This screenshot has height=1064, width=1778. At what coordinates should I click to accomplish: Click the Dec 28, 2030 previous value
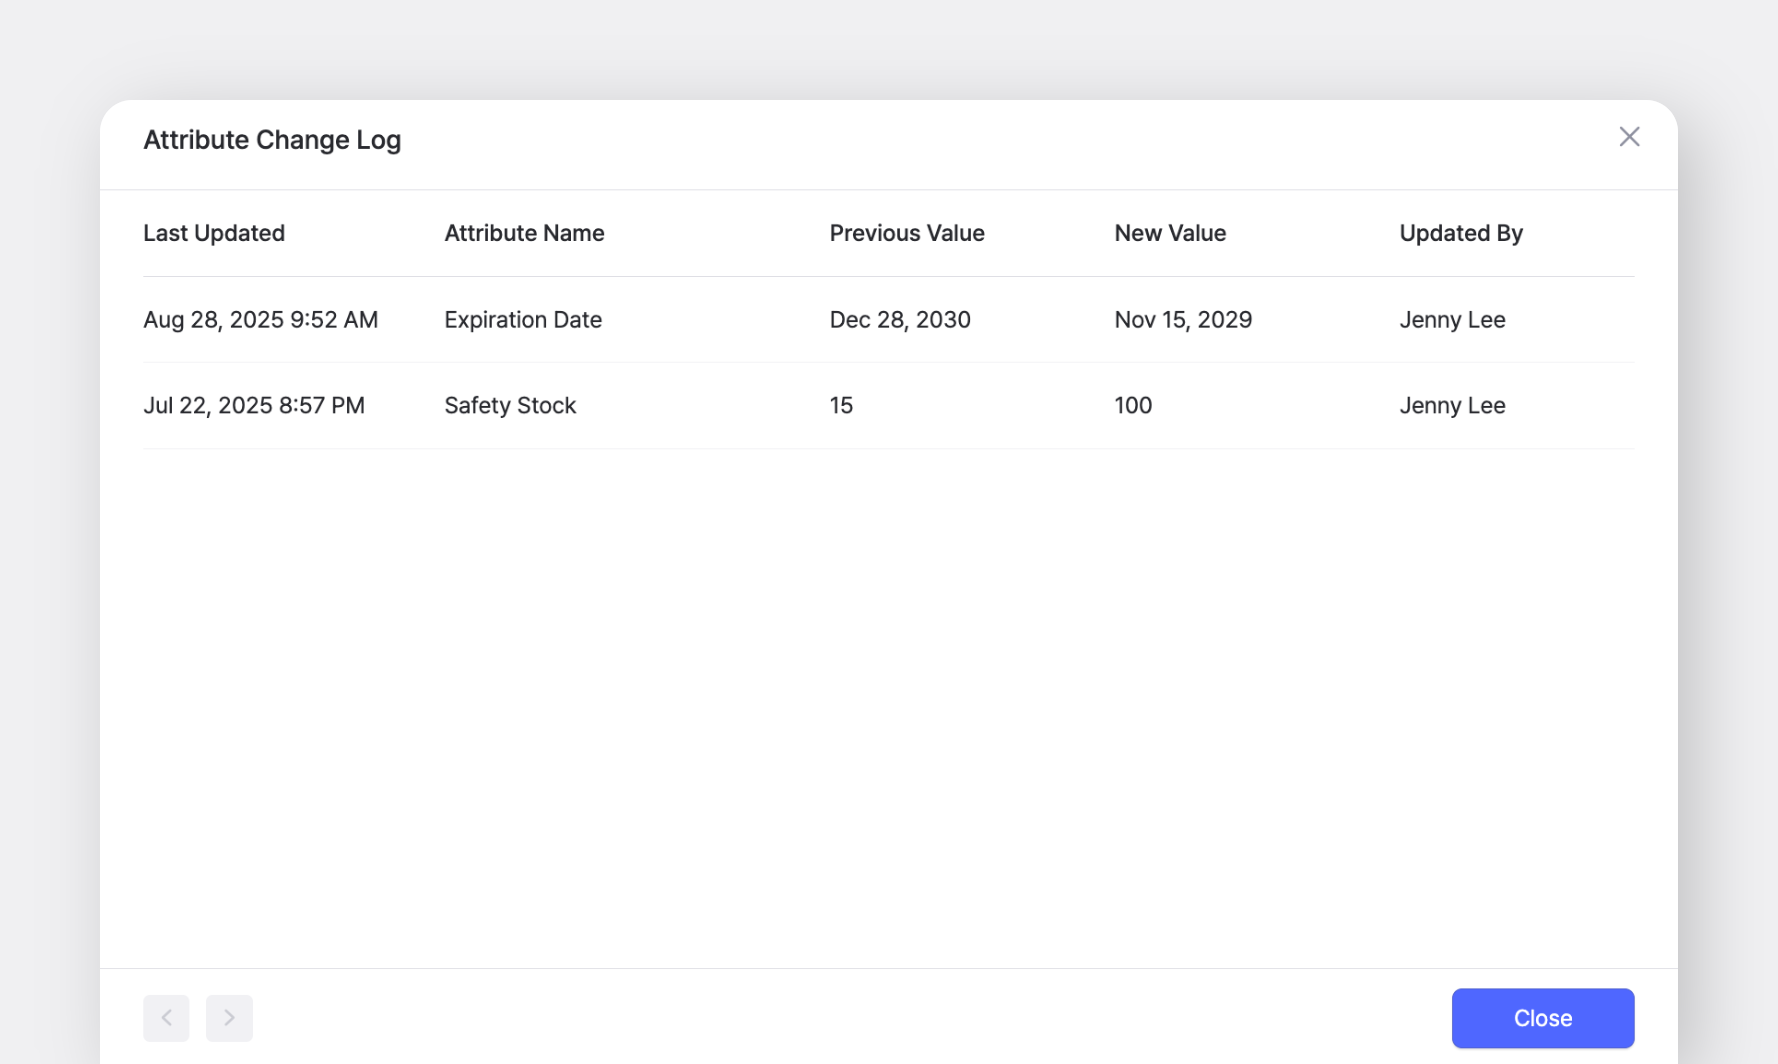click(899, 319)
